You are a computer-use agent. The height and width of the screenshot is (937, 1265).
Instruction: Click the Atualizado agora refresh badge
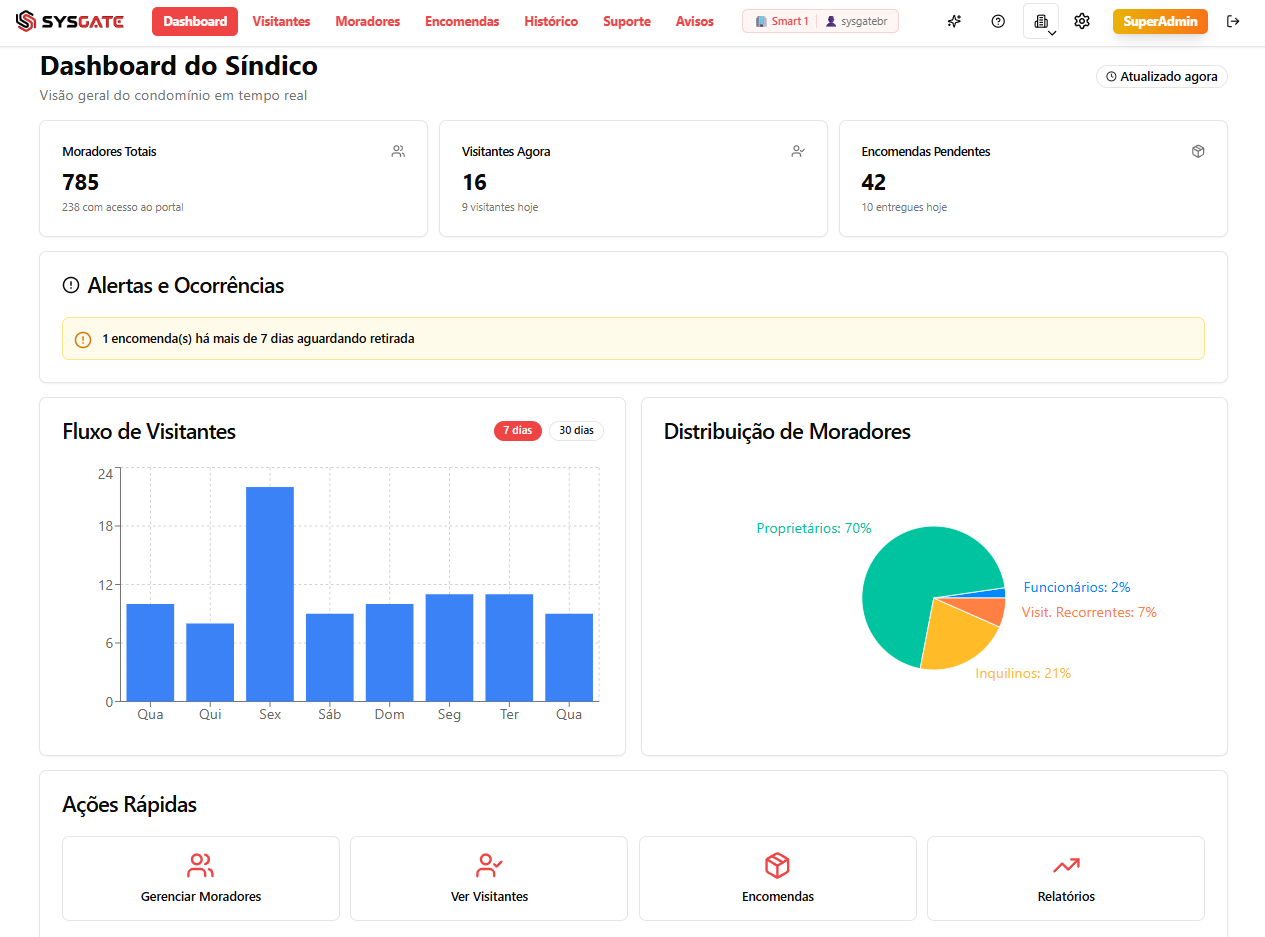click(1162, 76)
